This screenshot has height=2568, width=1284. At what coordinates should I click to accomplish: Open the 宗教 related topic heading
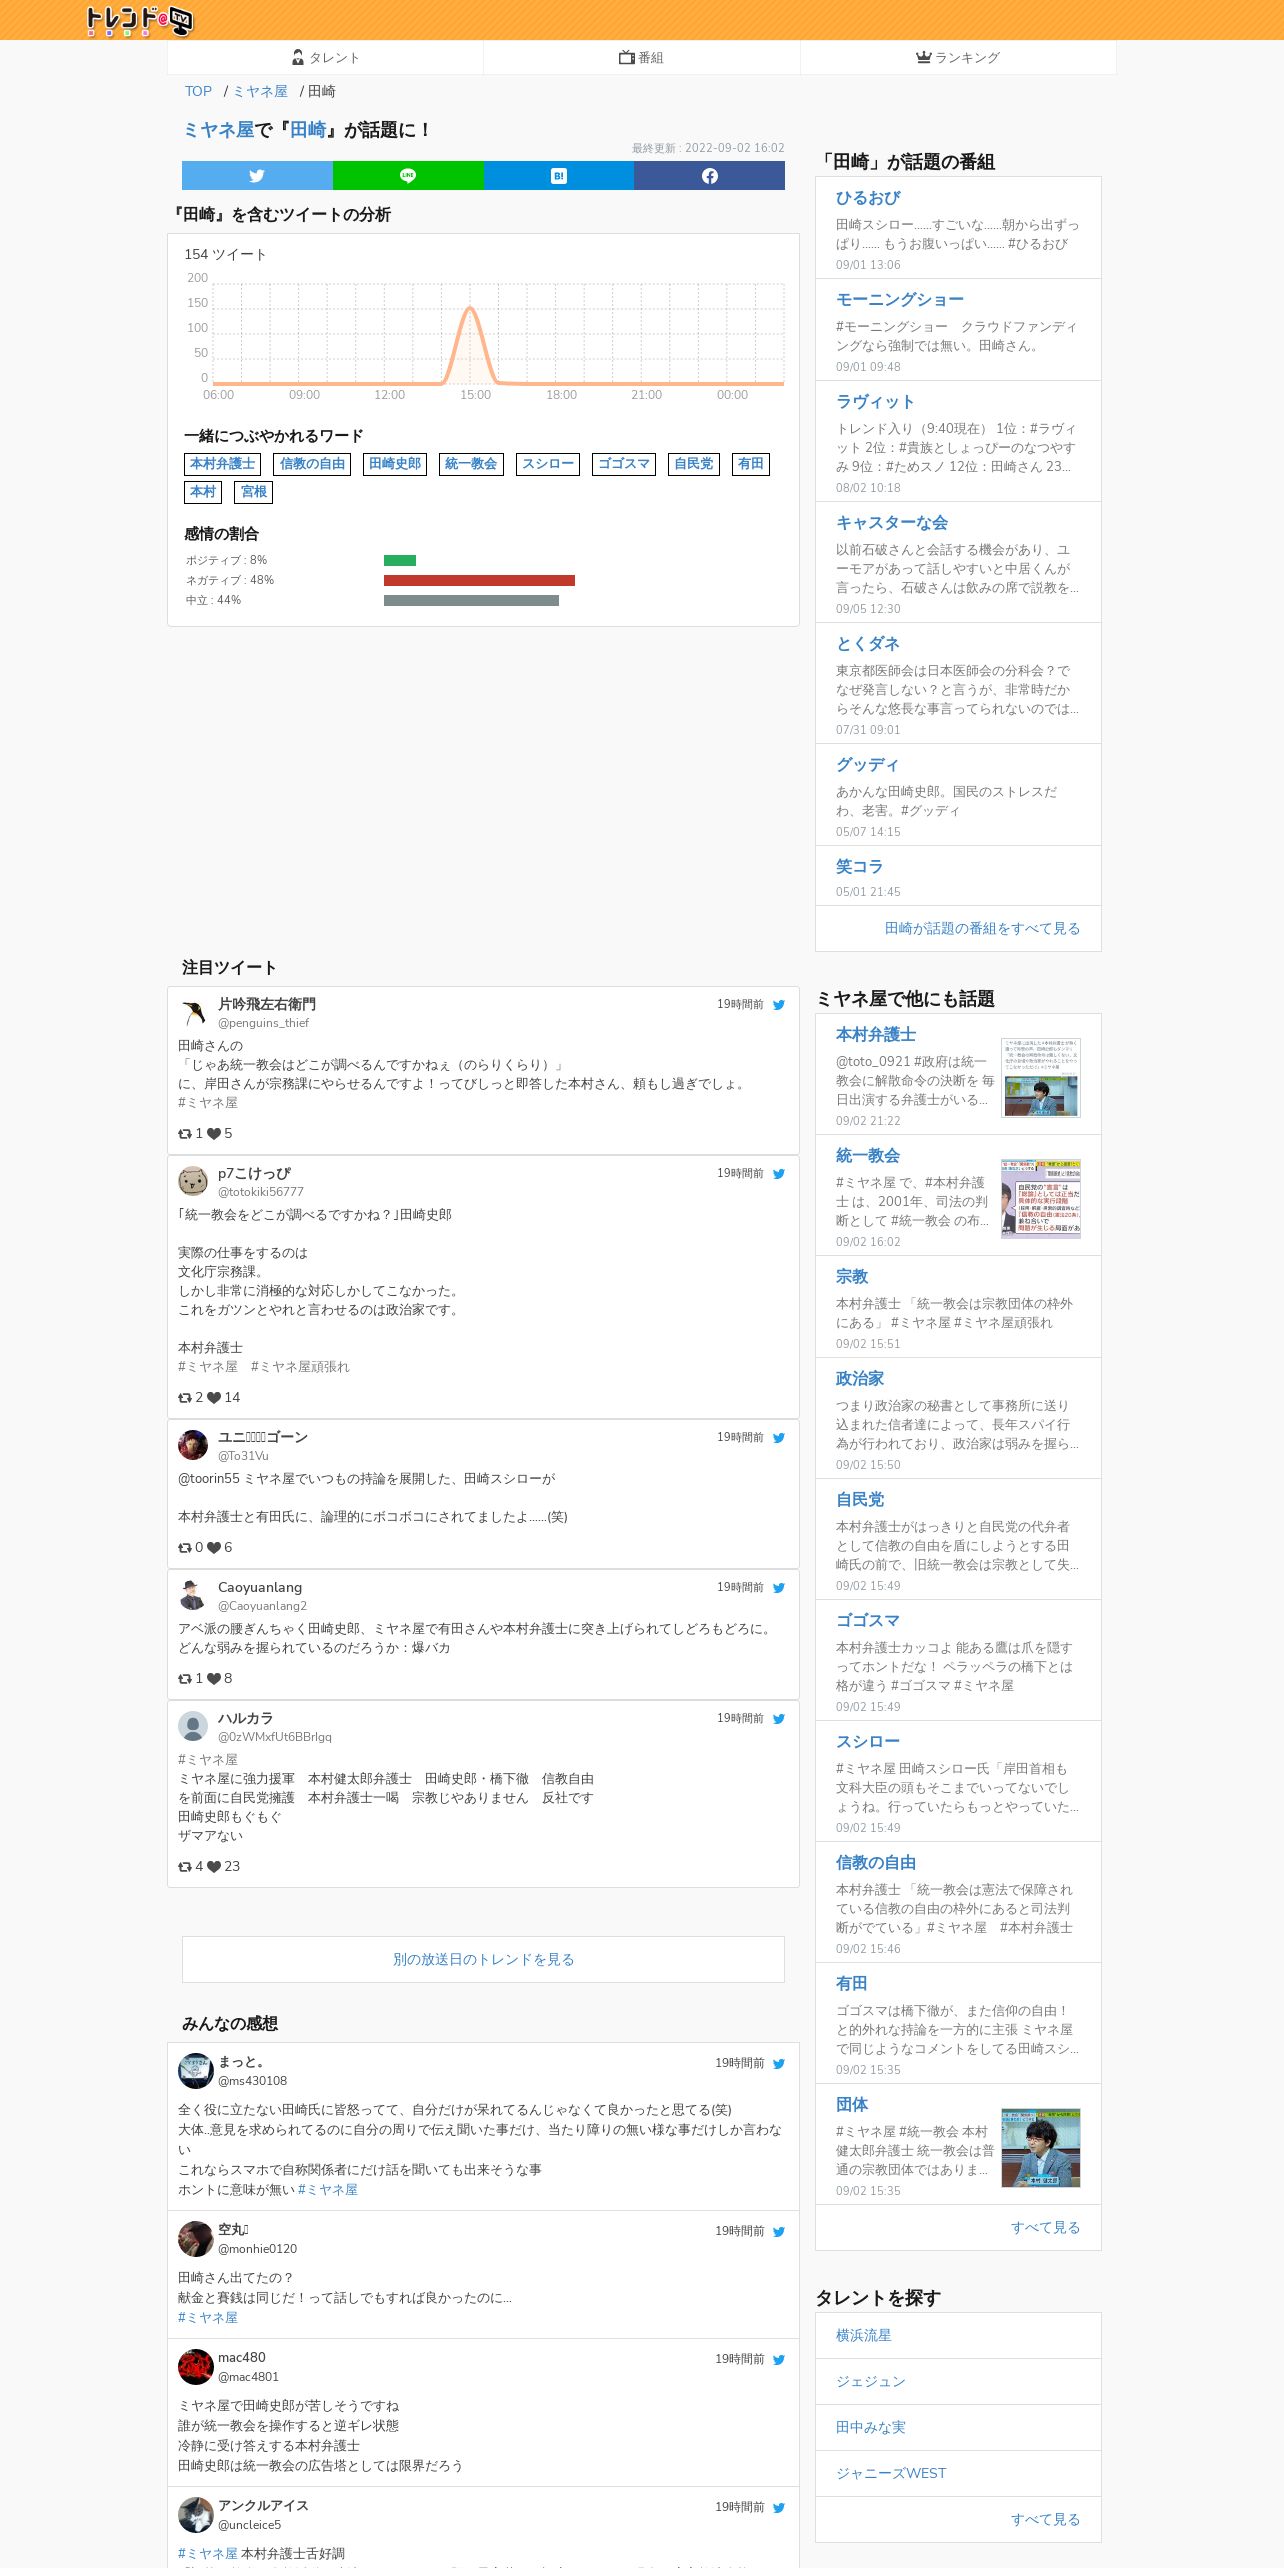pyautogui.click(x=852, y=1277)
